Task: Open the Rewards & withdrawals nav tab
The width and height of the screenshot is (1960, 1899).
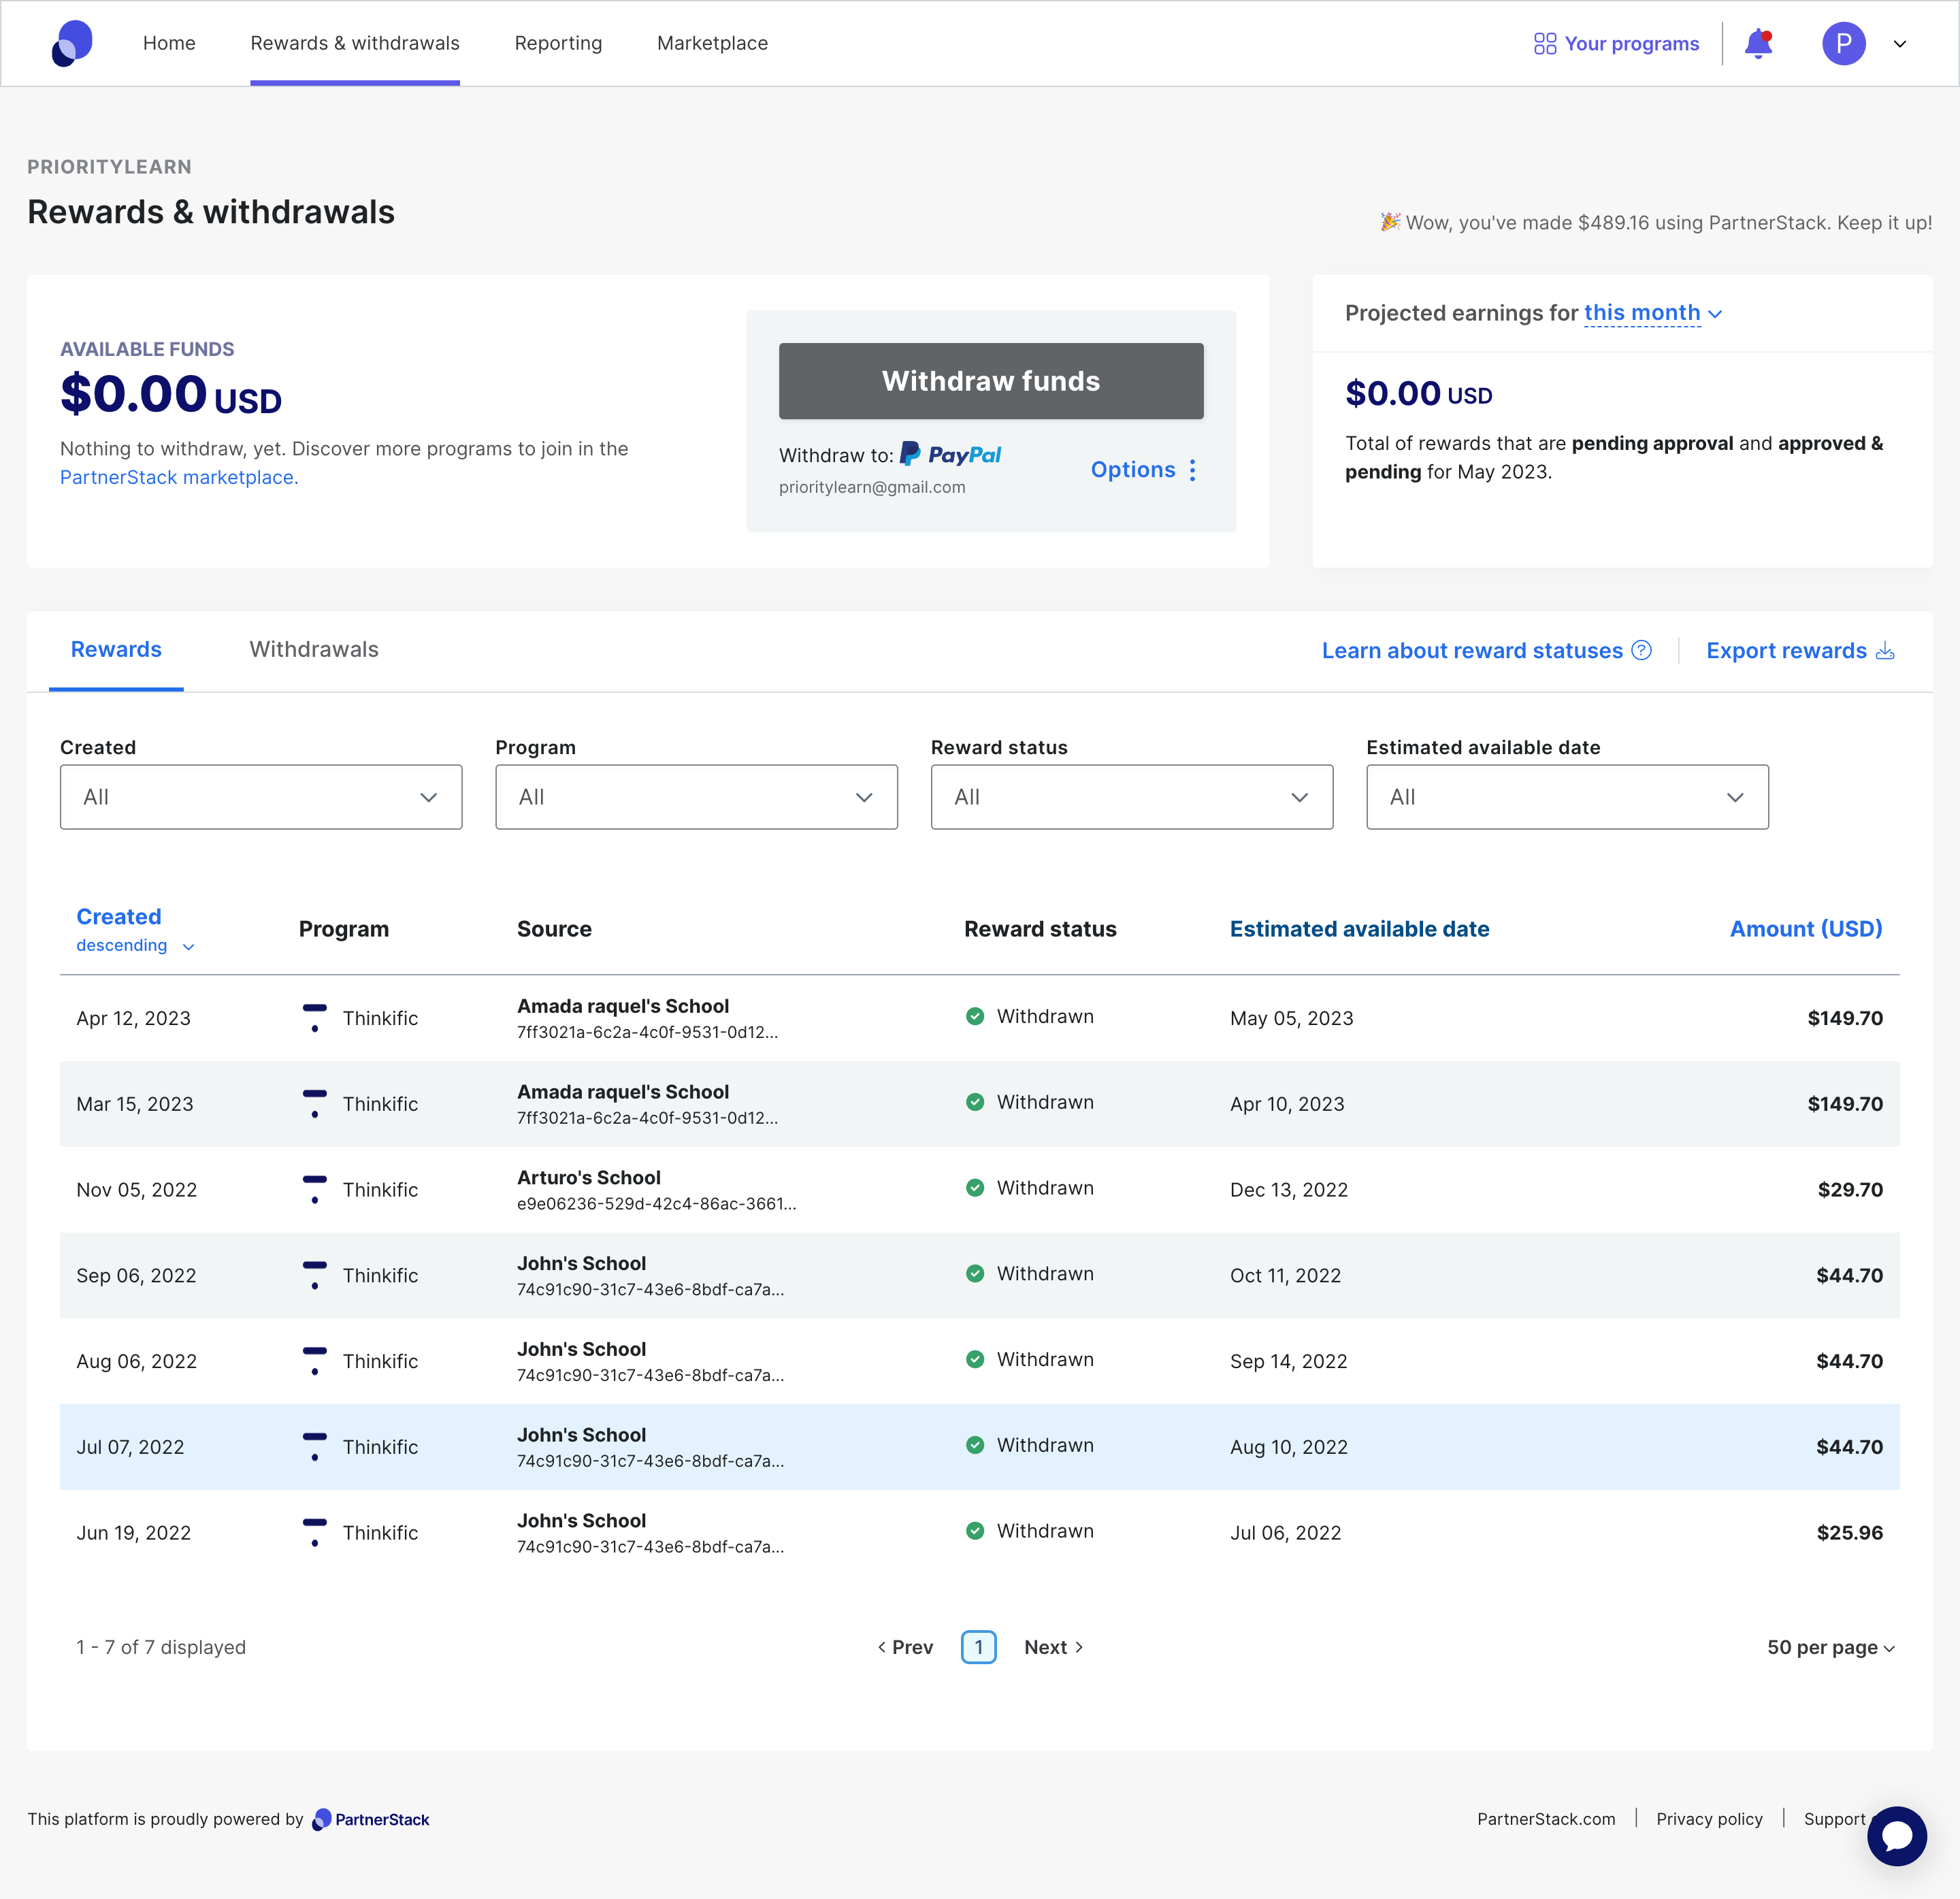Action: tap(355, 43)
